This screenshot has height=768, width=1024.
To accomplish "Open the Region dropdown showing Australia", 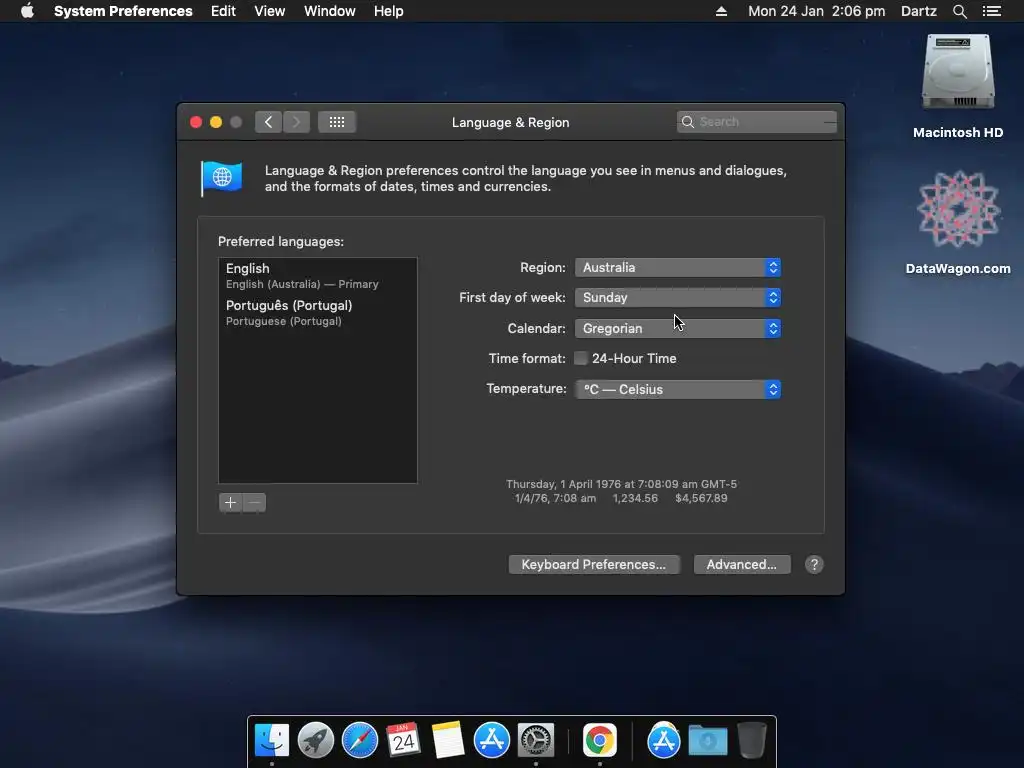I will (x=677, y=267).
